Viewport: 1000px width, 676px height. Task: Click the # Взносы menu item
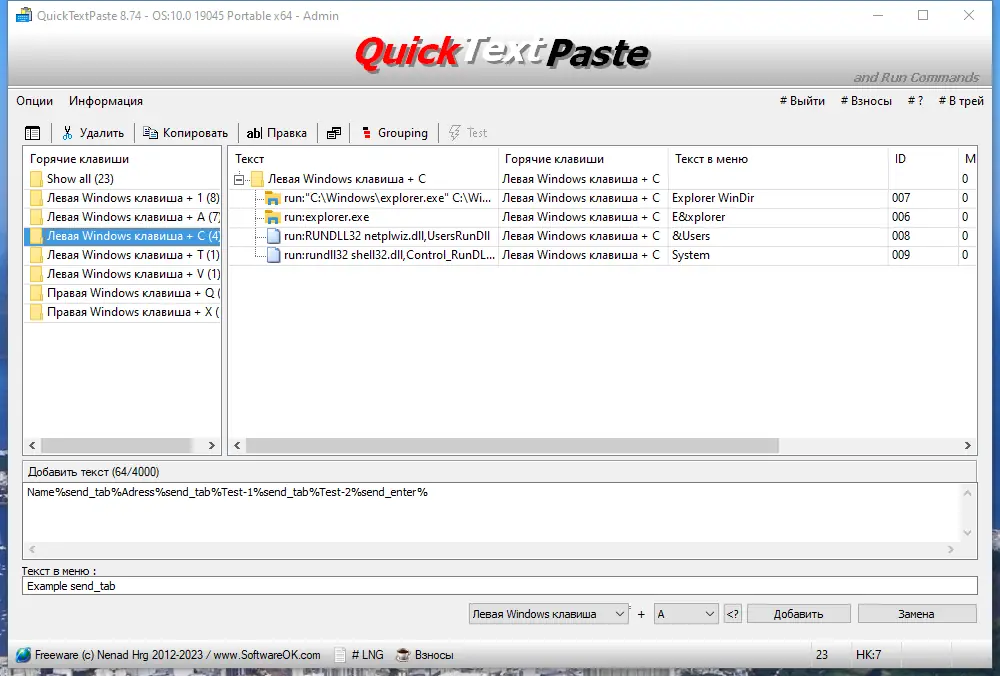point(866,101)
